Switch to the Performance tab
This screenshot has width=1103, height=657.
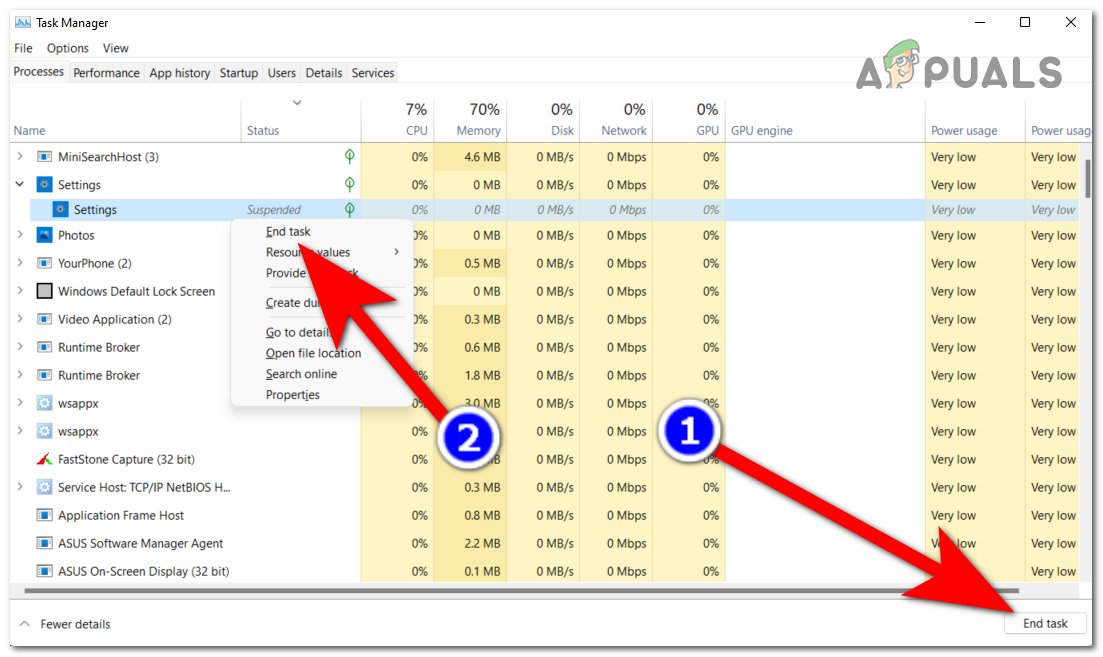106,73
